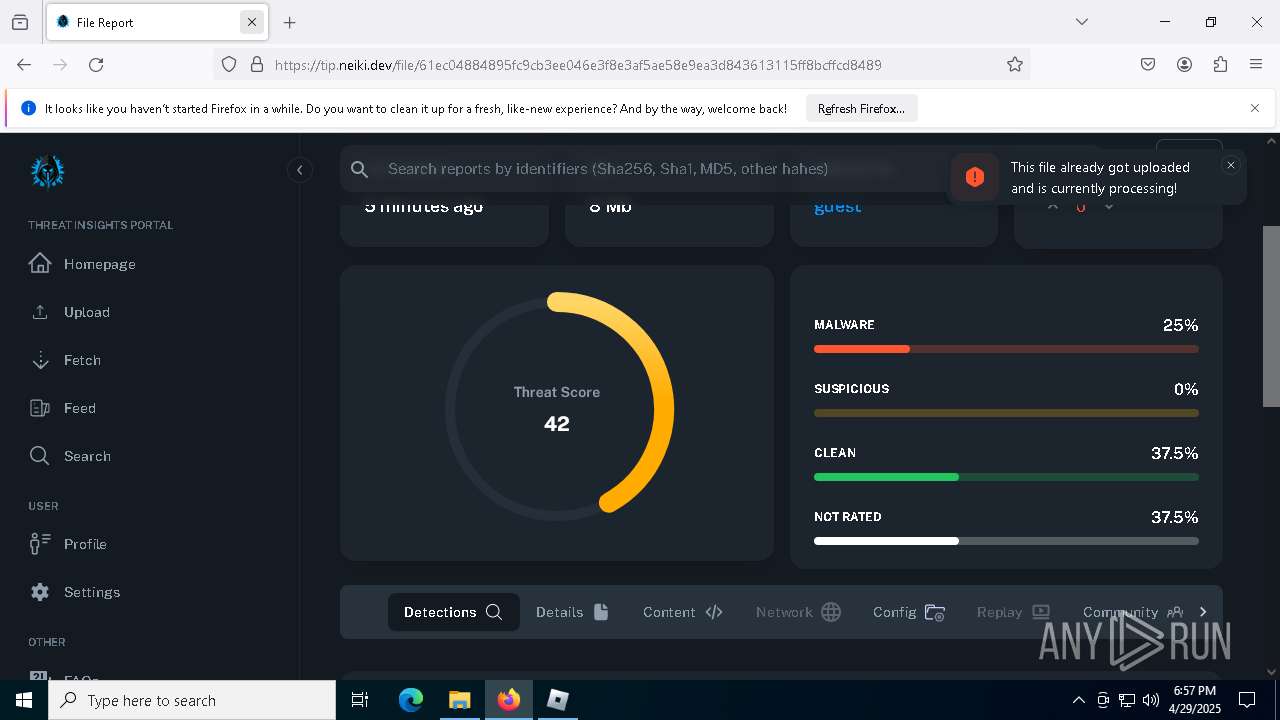Bookmark this page with the star icon

(1015, 64)
